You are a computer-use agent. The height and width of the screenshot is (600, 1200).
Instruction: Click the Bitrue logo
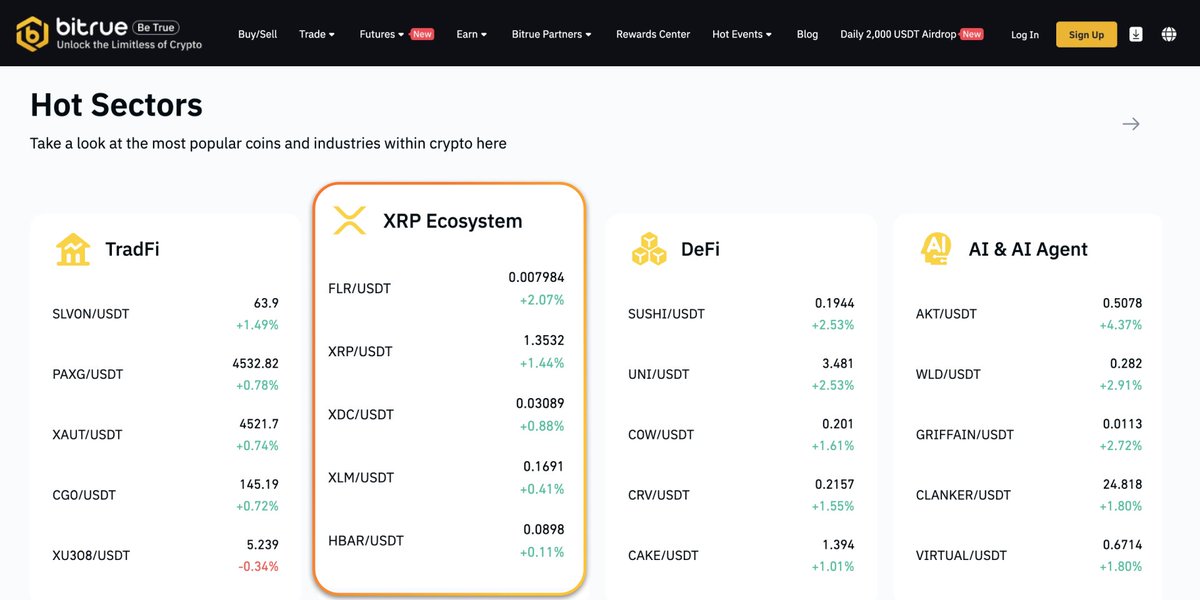click(110, 33)
